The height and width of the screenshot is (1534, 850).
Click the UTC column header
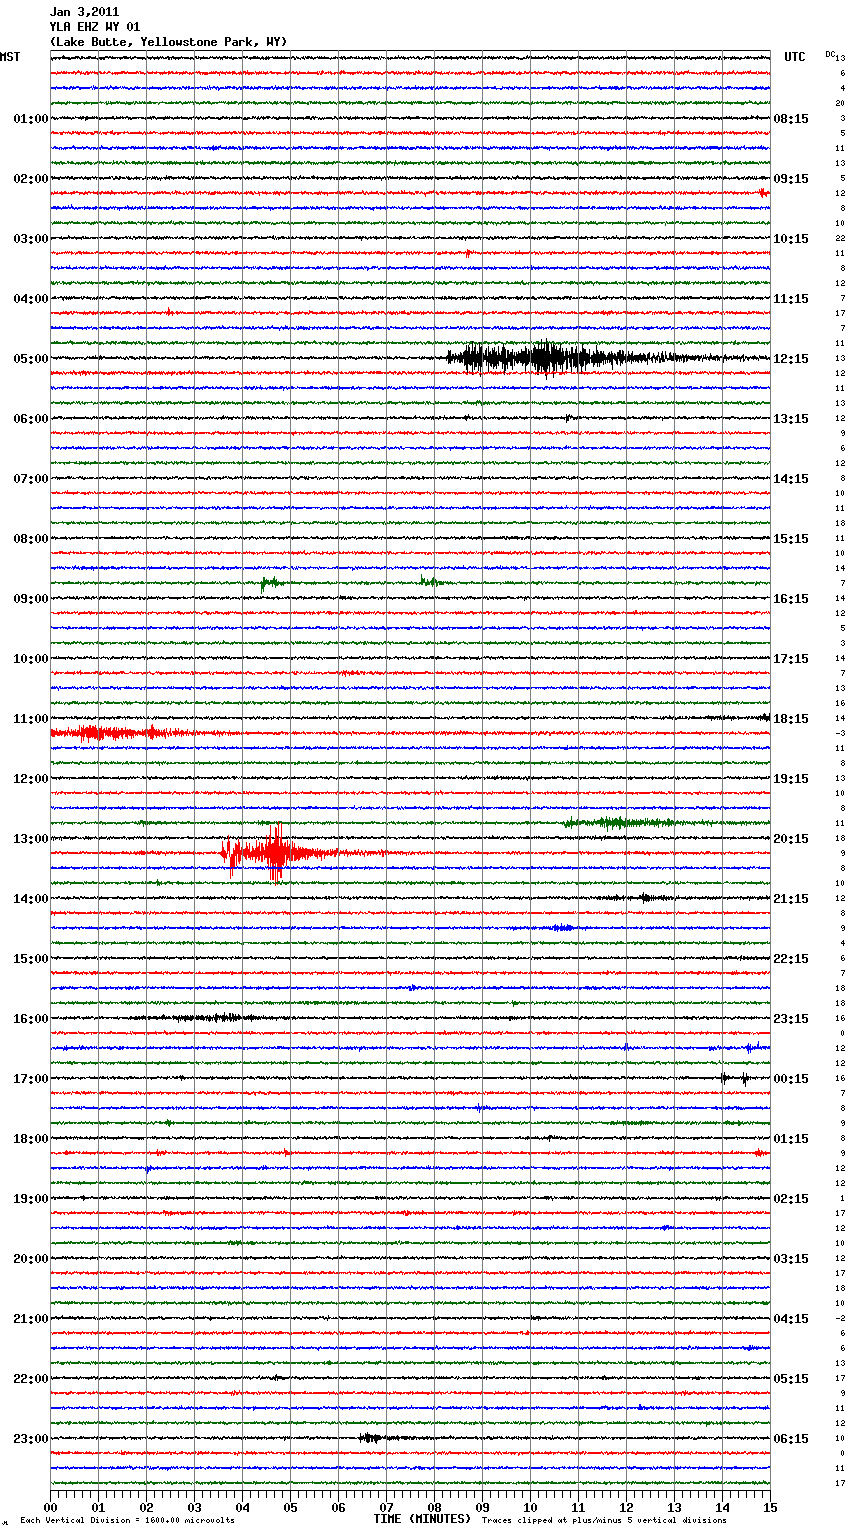pos(795,57)
